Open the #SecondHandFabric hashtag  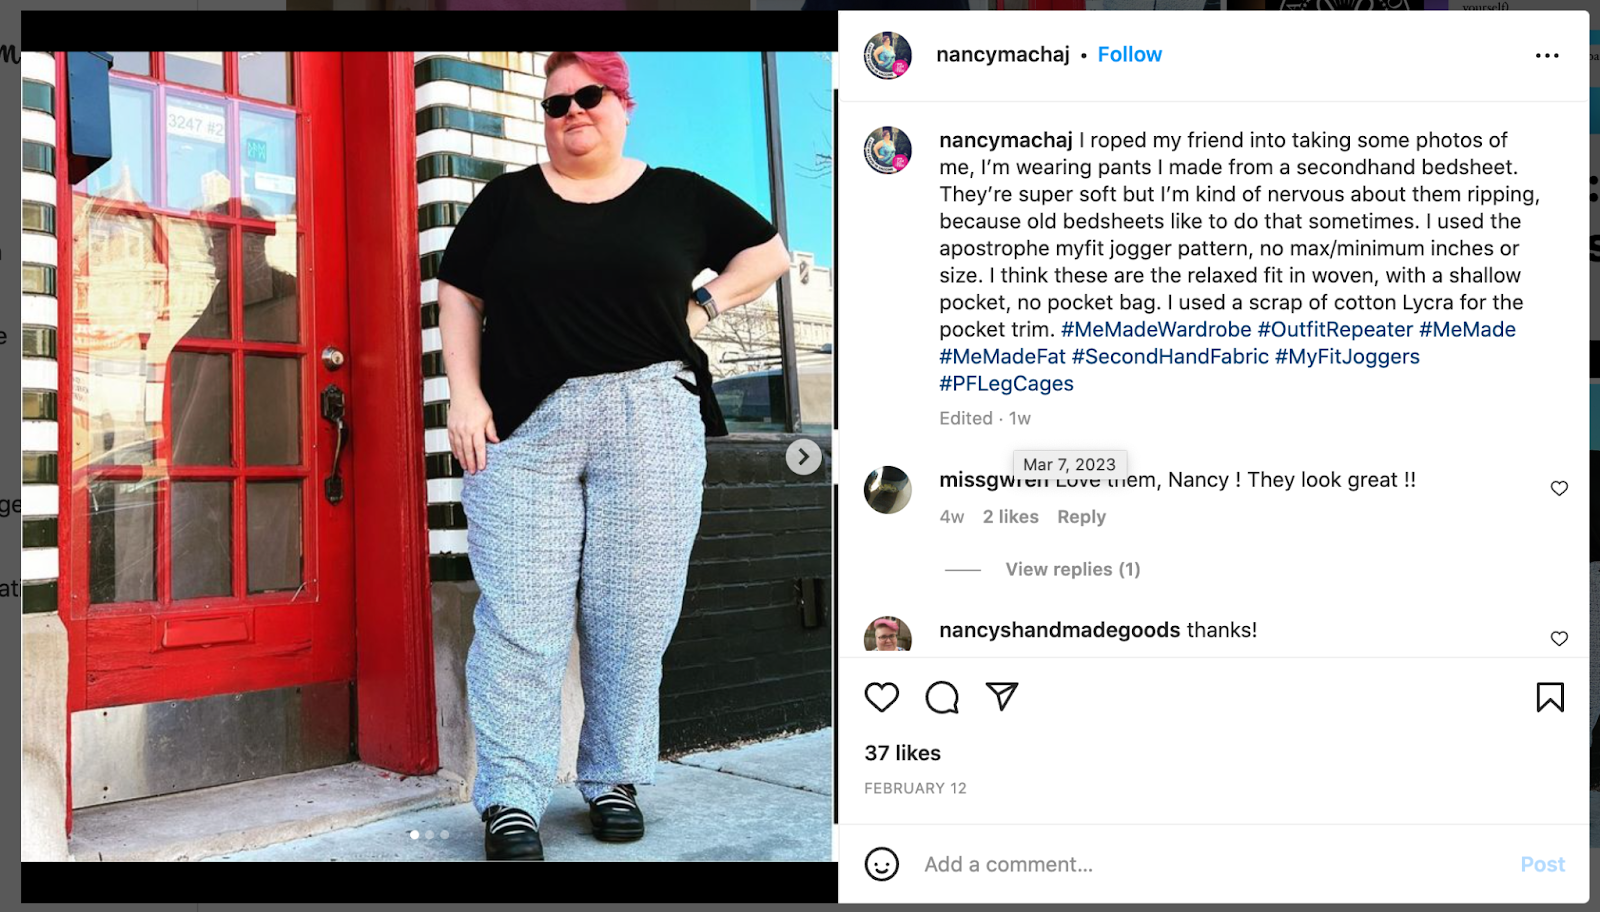(1170, 356)
